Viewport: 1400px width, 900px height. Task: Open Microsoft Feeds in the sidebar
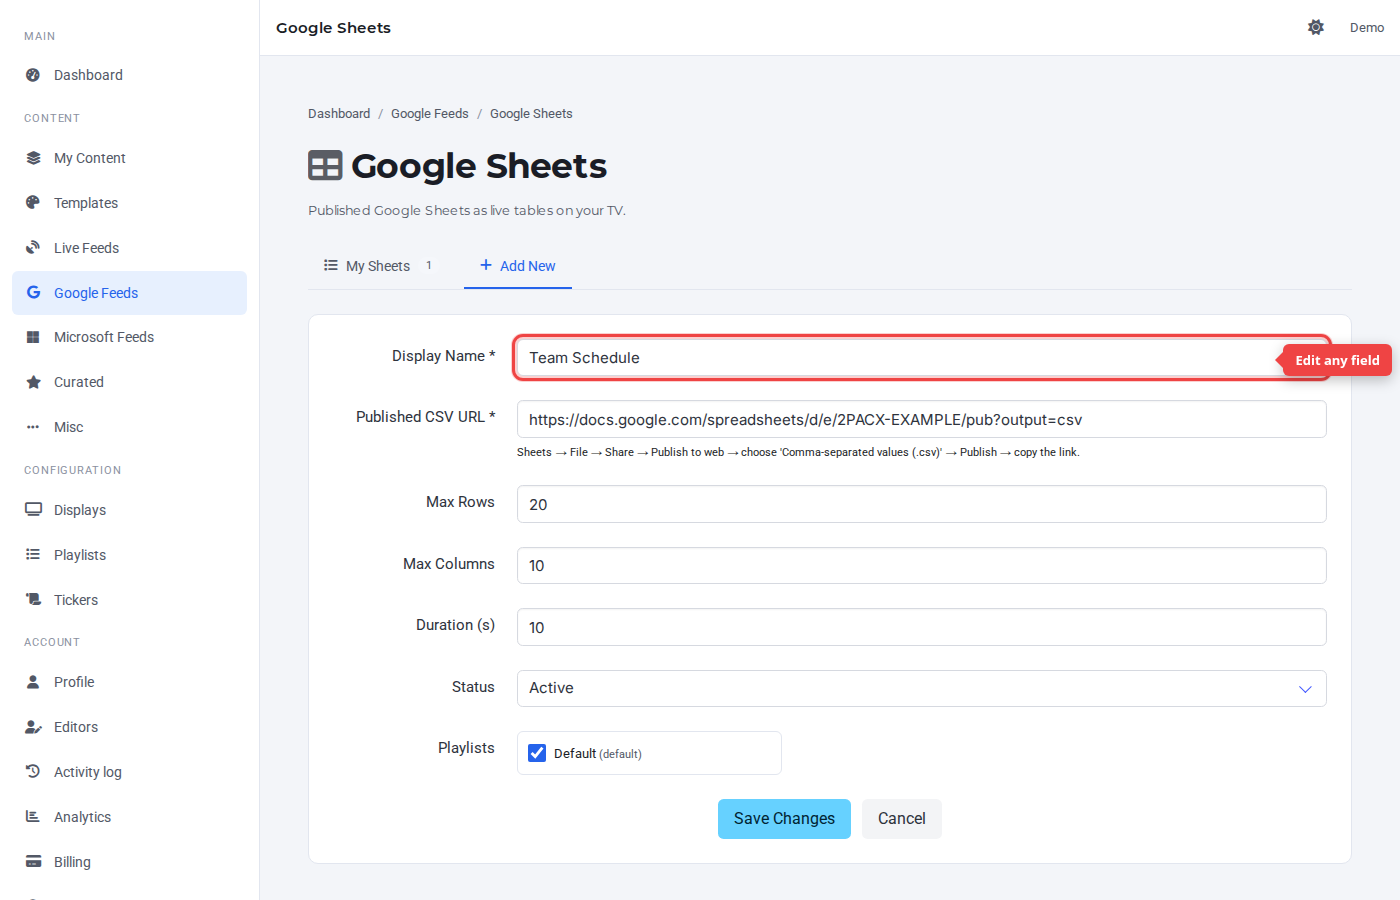[x=129, y=337]
